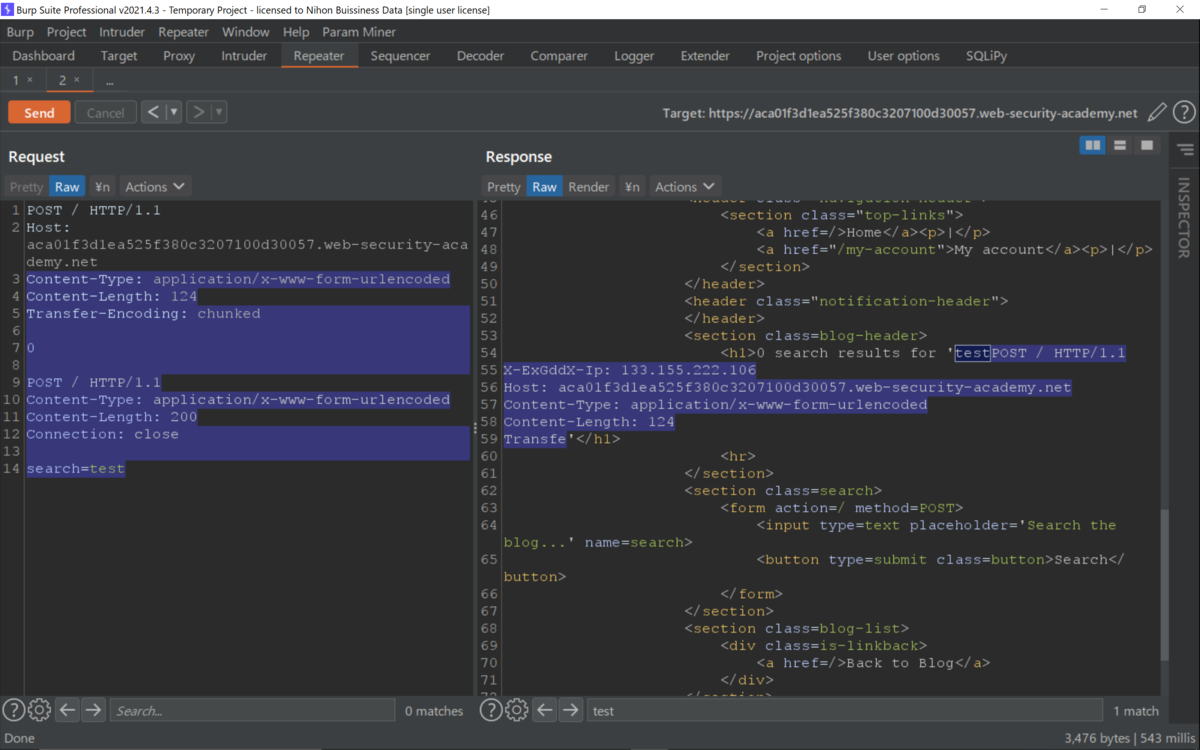This screenshot has height=750, width=1200.
Task: Select side-by-side layout view icon
Action: [1093, 146]
